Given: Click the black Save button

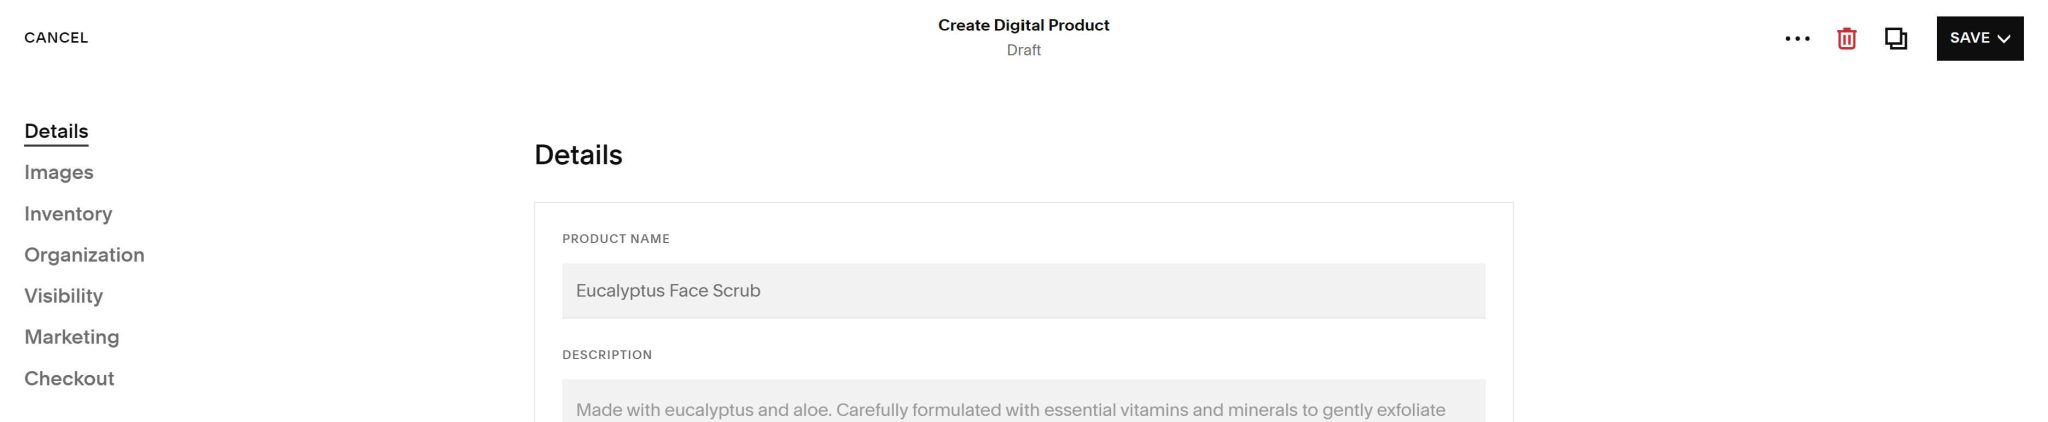Looking at the screenshot, I should (1979, 38).
